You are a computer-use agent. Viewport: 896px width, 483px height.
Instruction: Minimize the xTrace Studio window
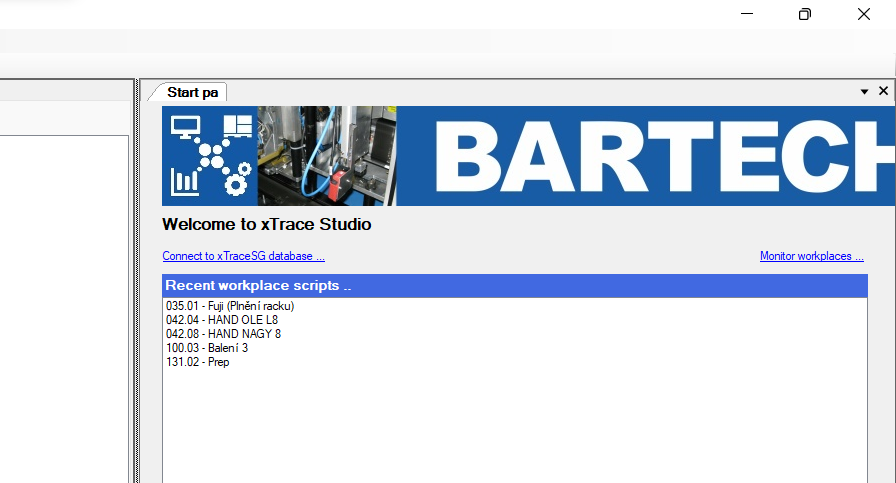(746, 14)
